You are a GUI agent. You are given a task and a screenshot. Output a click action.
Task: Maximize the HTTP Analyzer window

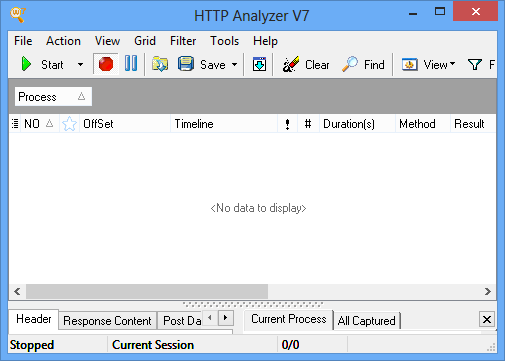coord(440,12)
